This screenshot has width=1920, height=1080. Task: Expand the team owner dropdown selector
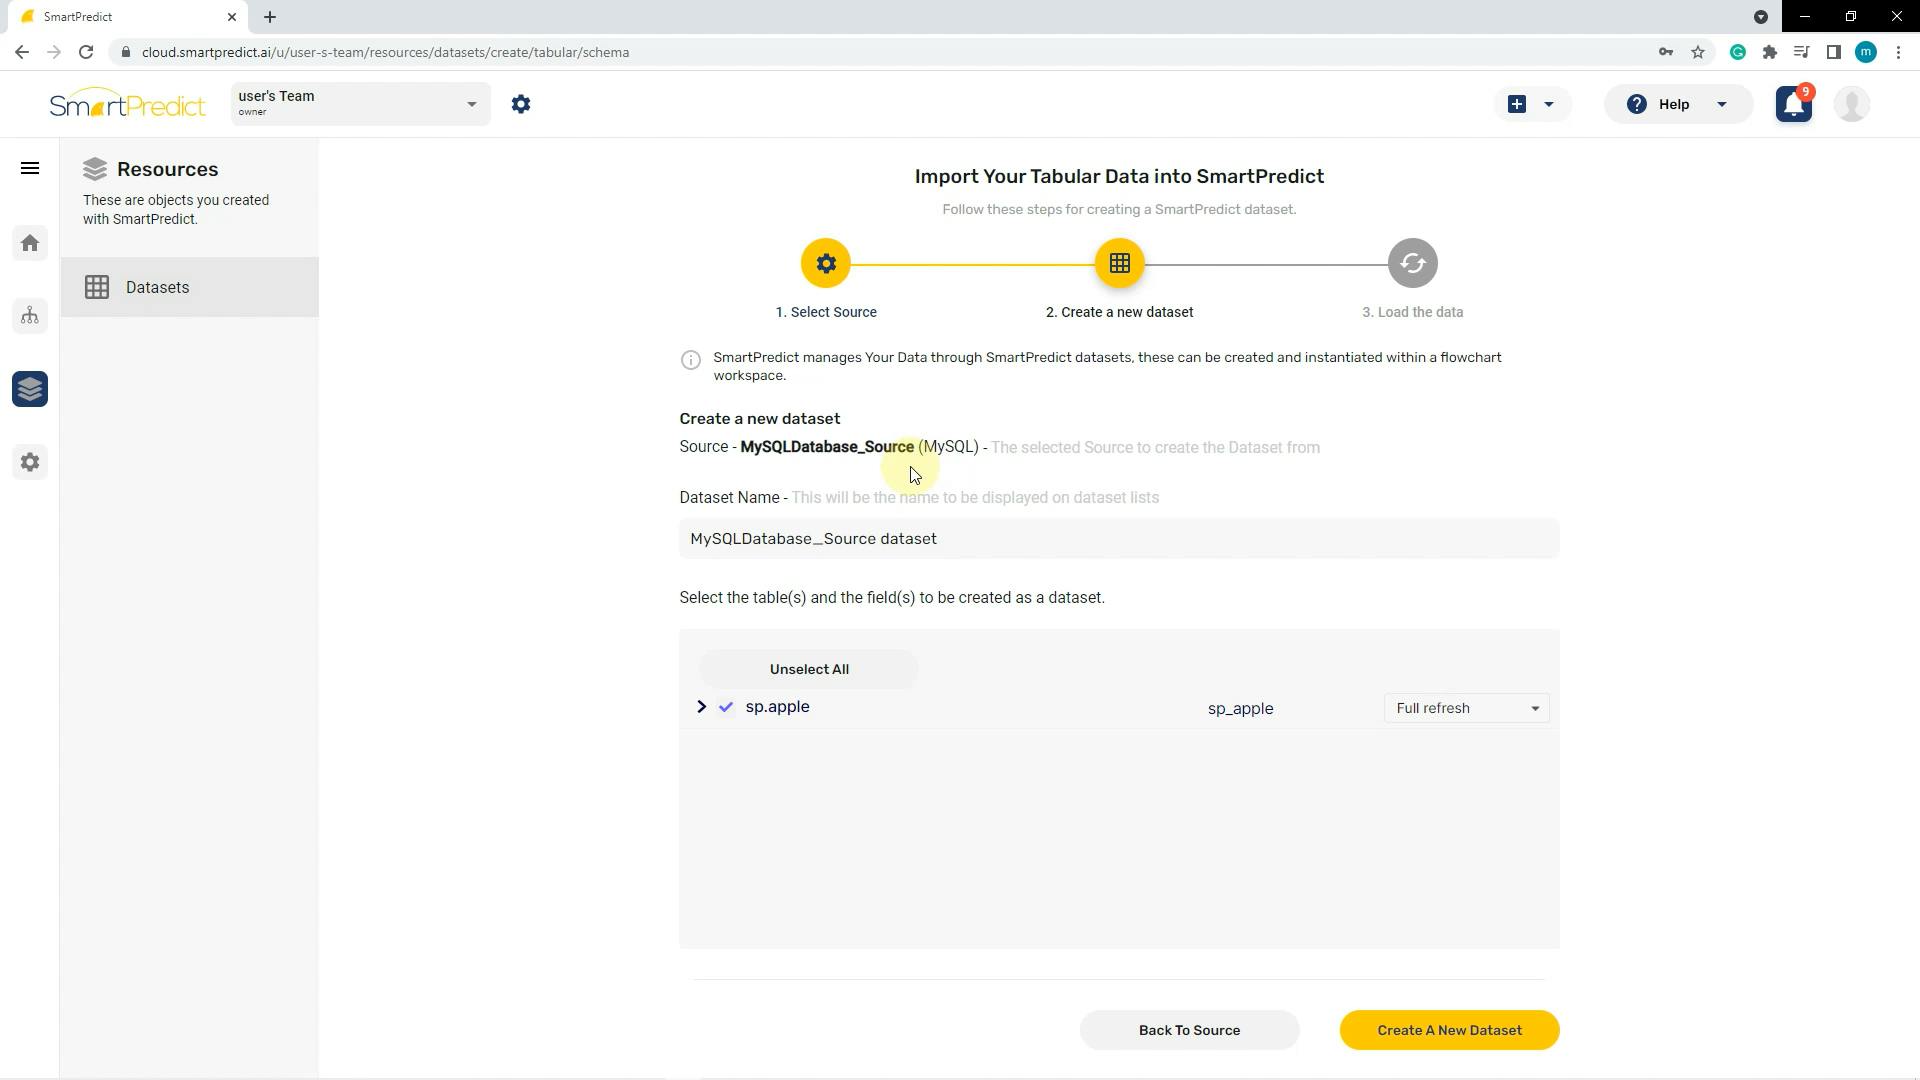[471, 104]
